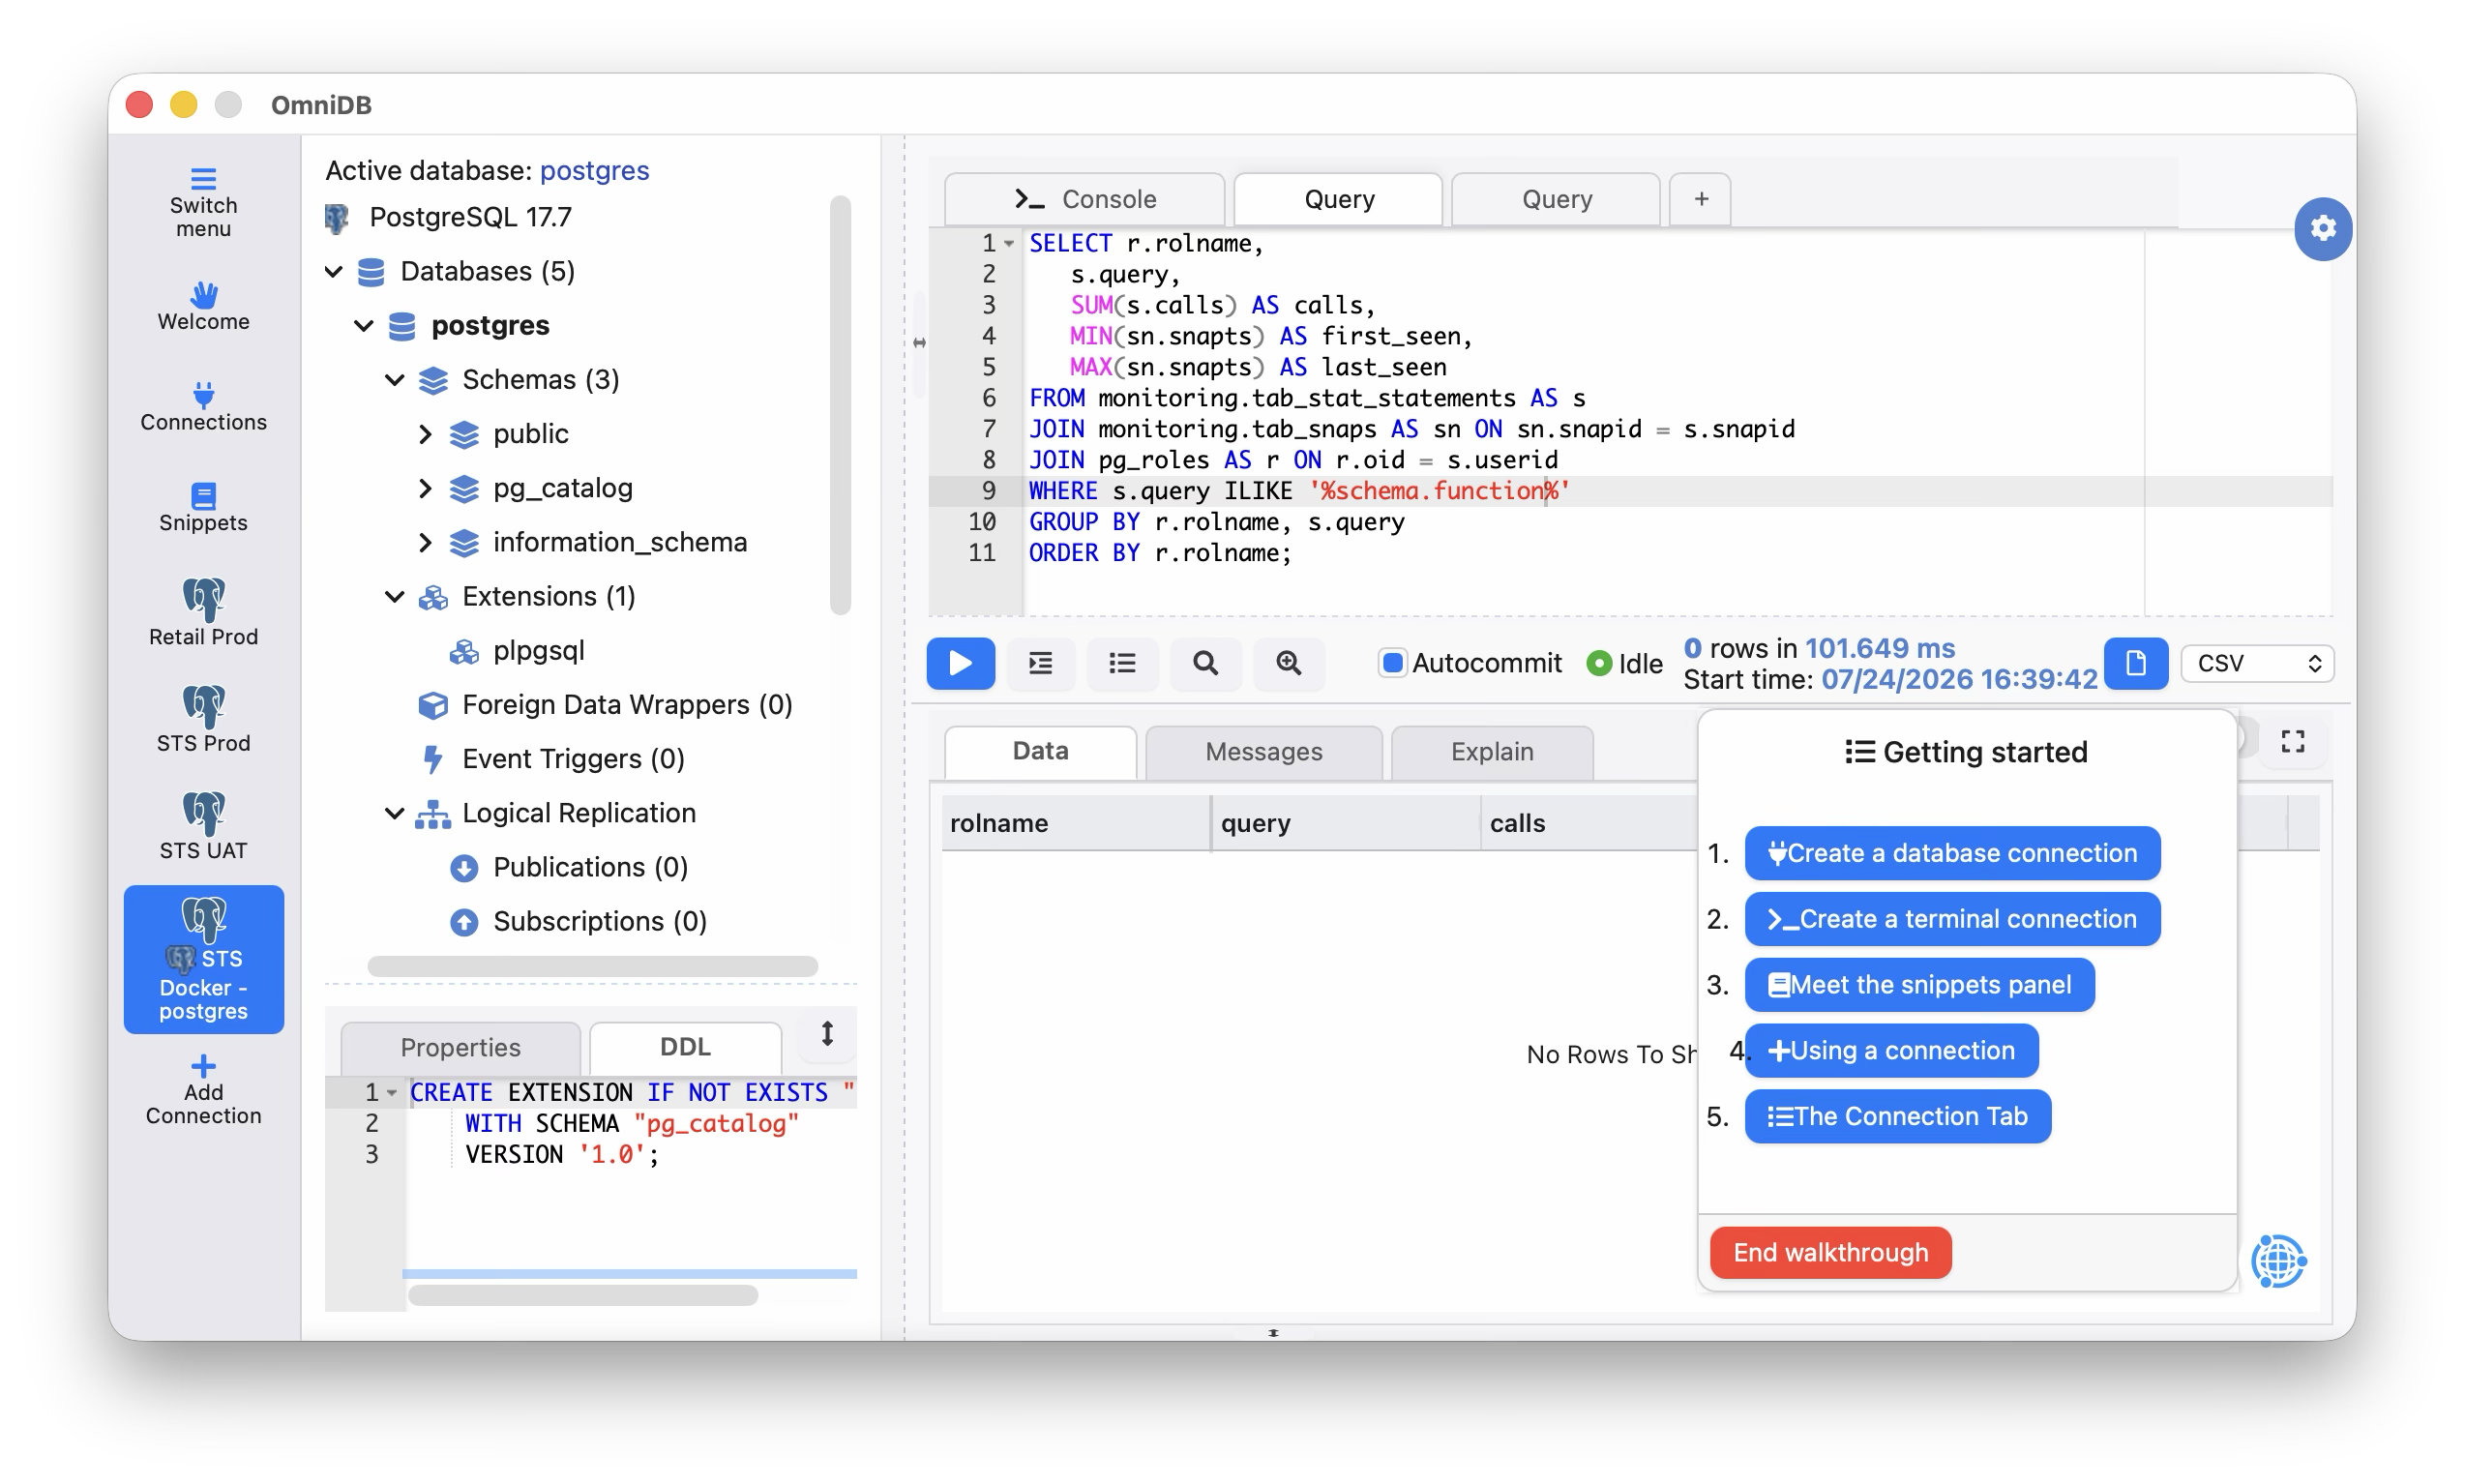Collapse the Databases (5) node

point(334,271)
